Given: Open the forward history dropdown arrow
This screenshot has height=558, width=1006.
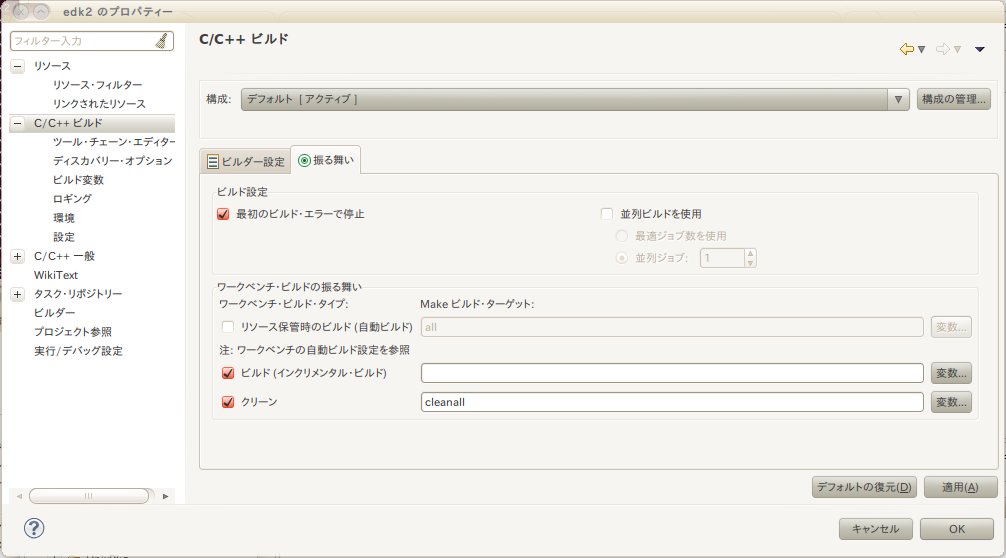Looking at the screenshot, I should coord(957,49).
